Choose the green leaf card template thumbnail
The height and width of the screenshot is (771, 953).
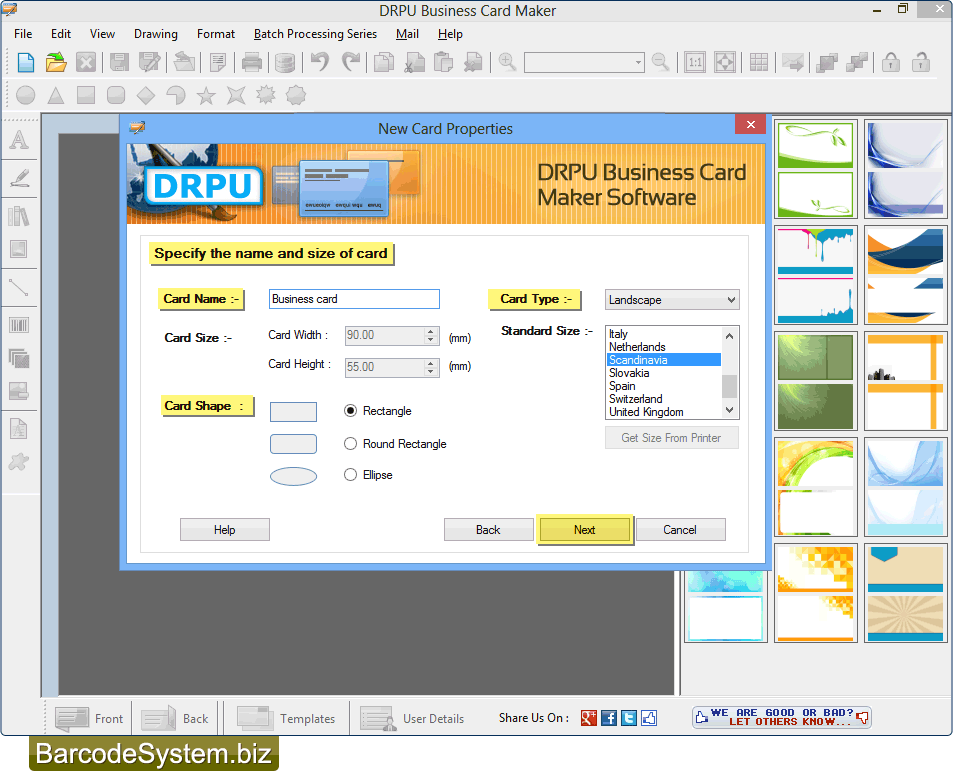point(816,169)
